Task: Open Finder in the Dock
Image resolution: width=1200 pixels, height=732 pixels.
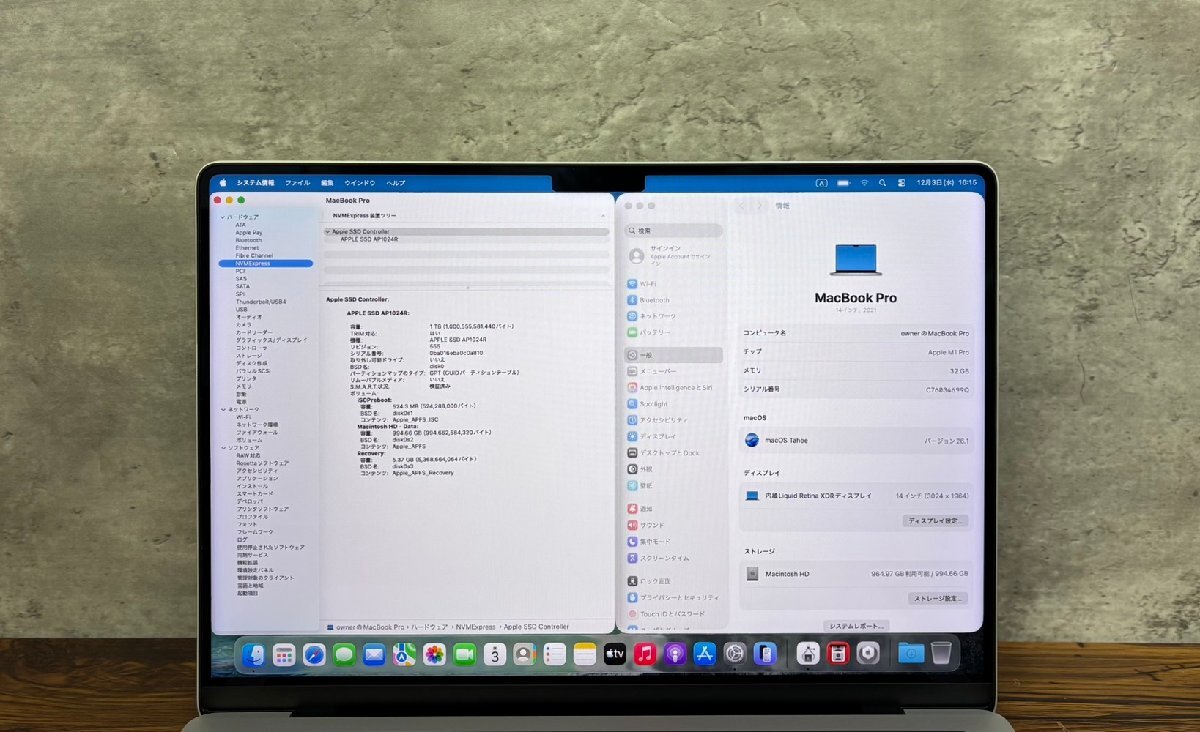Action: (254, 654)
